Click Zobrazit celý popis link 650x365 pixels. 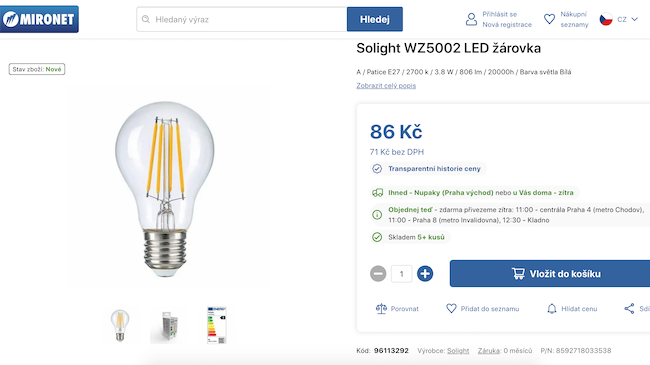coord(386,85)
